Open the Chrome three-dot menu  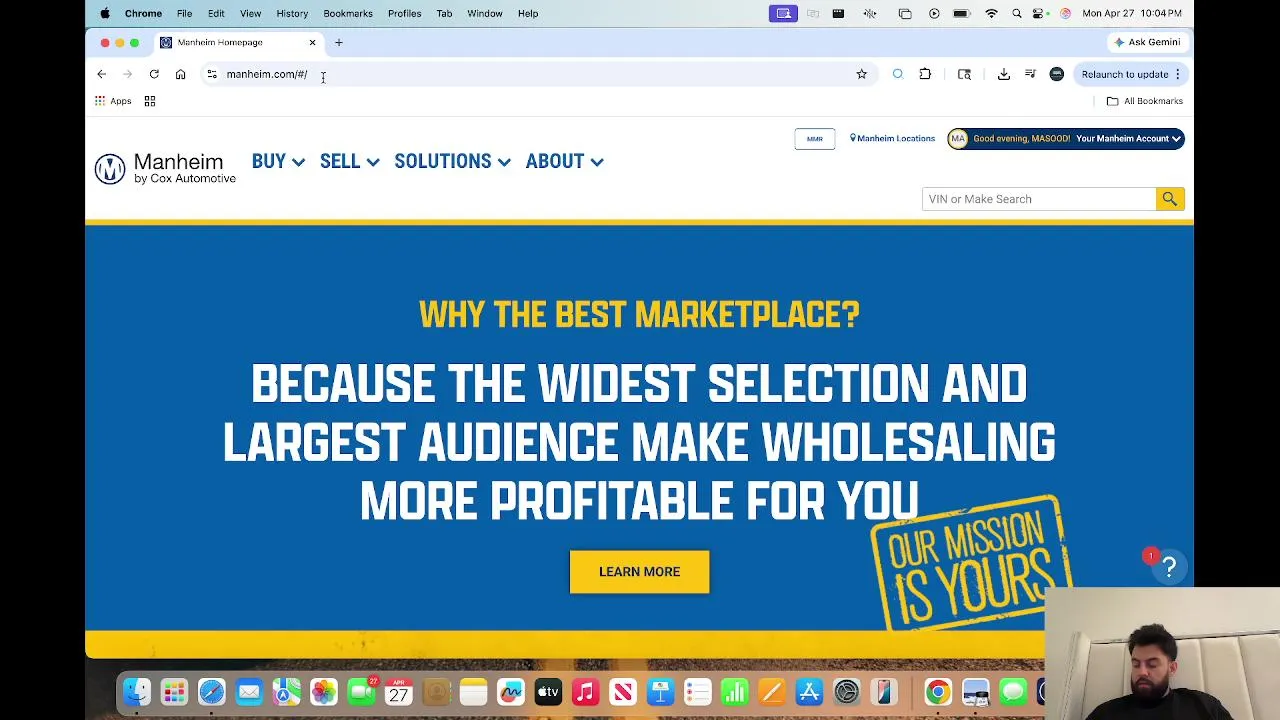point(1178,74)
